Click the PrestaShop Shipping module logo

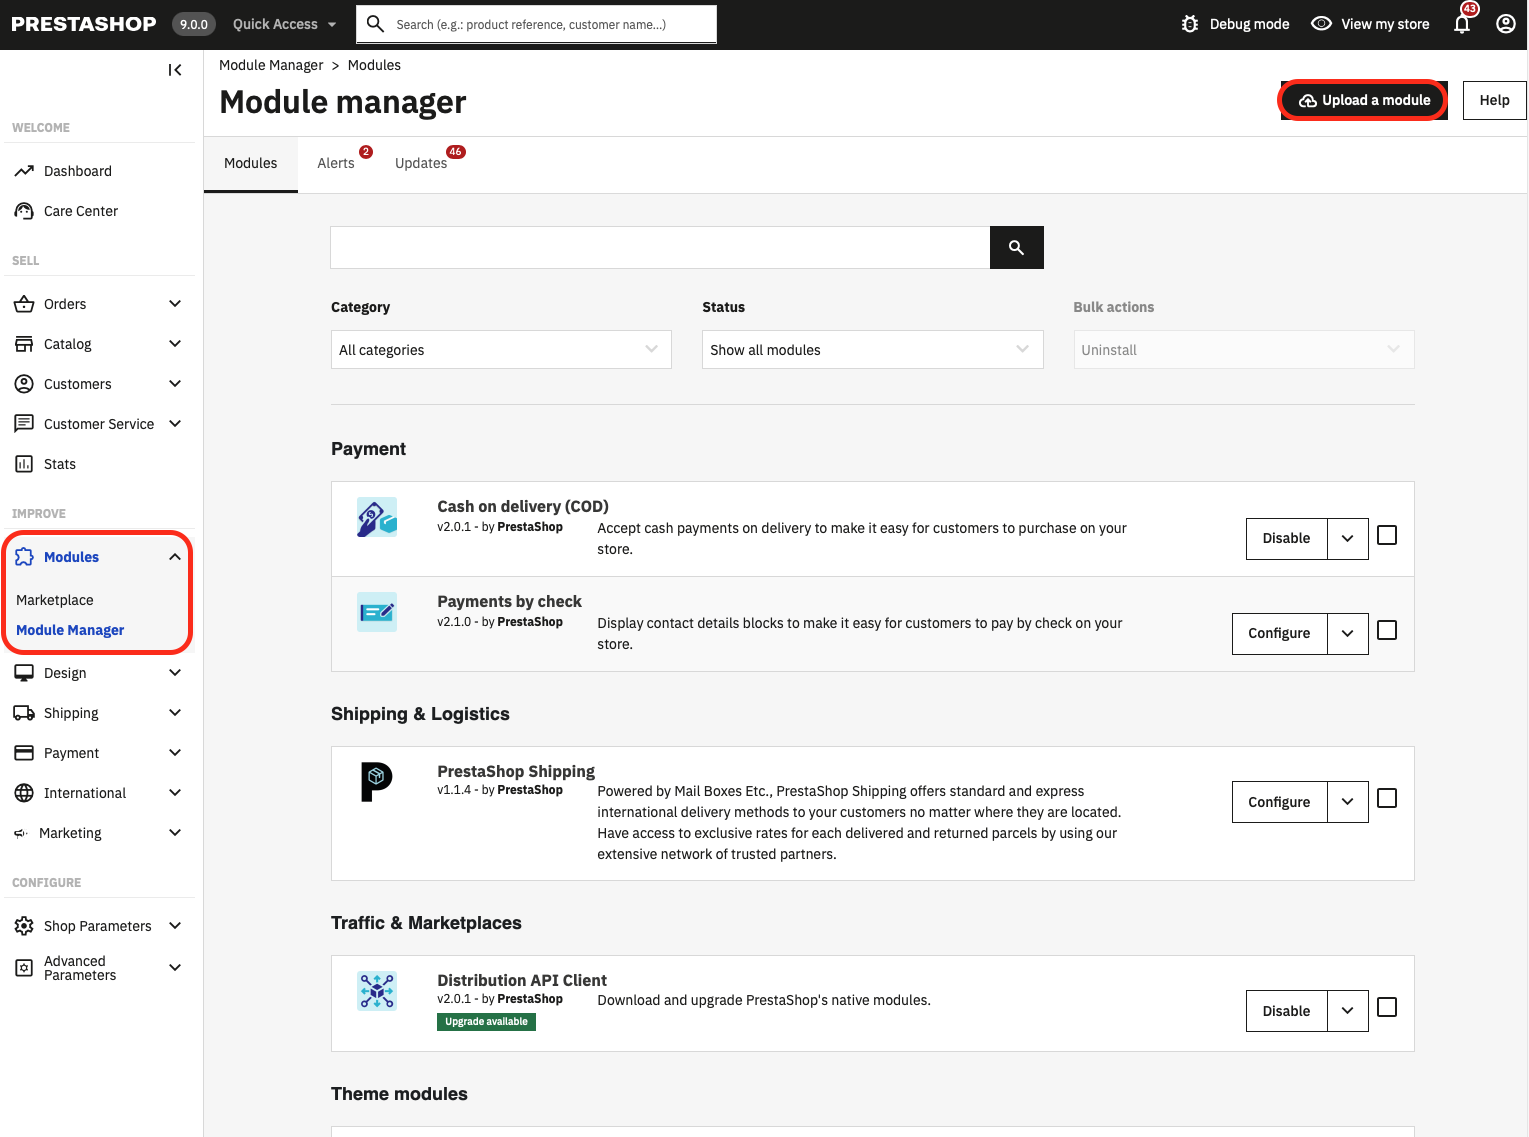377,782
